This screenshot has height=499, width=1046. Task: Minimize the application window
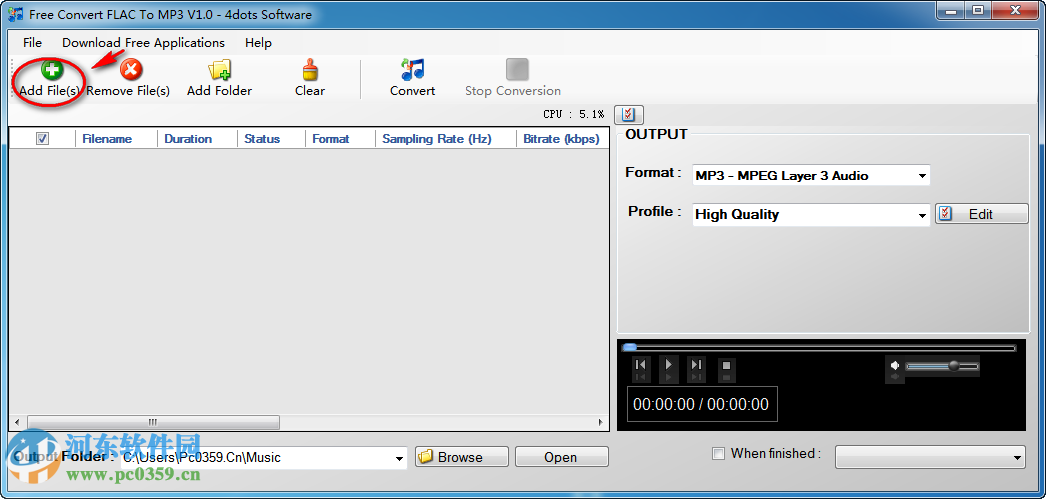pyautogui.click(x=949, y=10)
